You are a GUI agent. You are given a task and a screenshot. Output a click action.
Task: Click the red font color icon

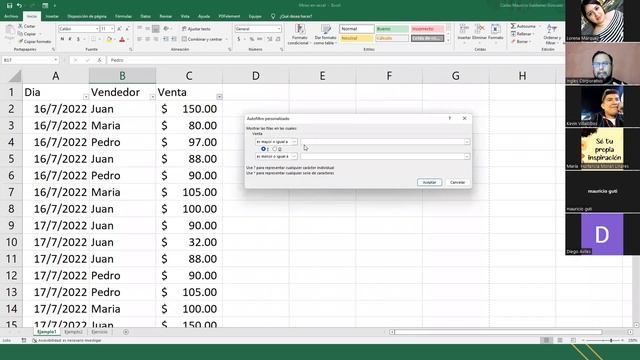[122, 39]
